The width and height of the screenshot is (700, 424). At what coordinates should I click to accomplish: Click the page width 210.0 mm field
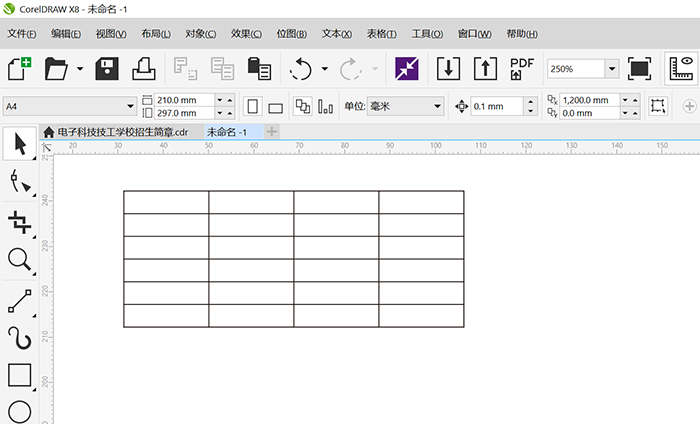pos(184,100)
